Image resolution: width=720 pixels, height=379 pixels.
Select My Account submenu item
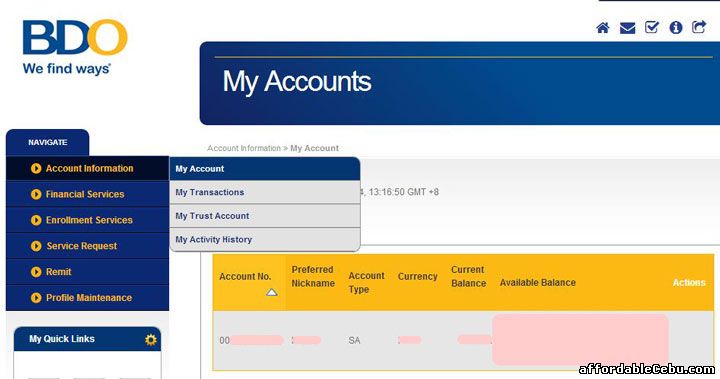click(x=265, y=169)
